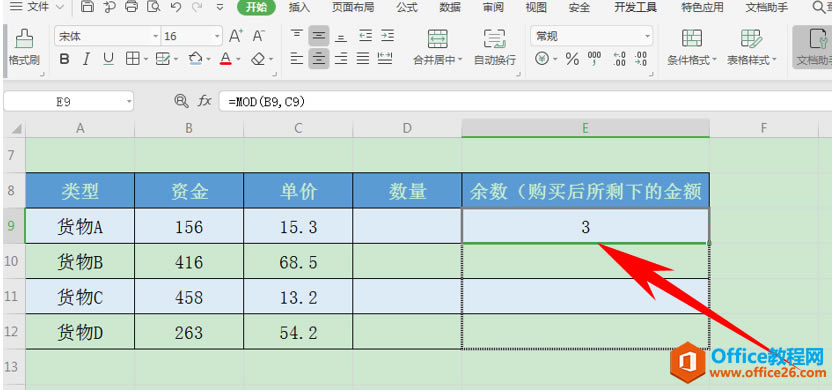Undo the last action
Image resolution: width=833 pixels, height=390 pixels.
pos(176,7)
